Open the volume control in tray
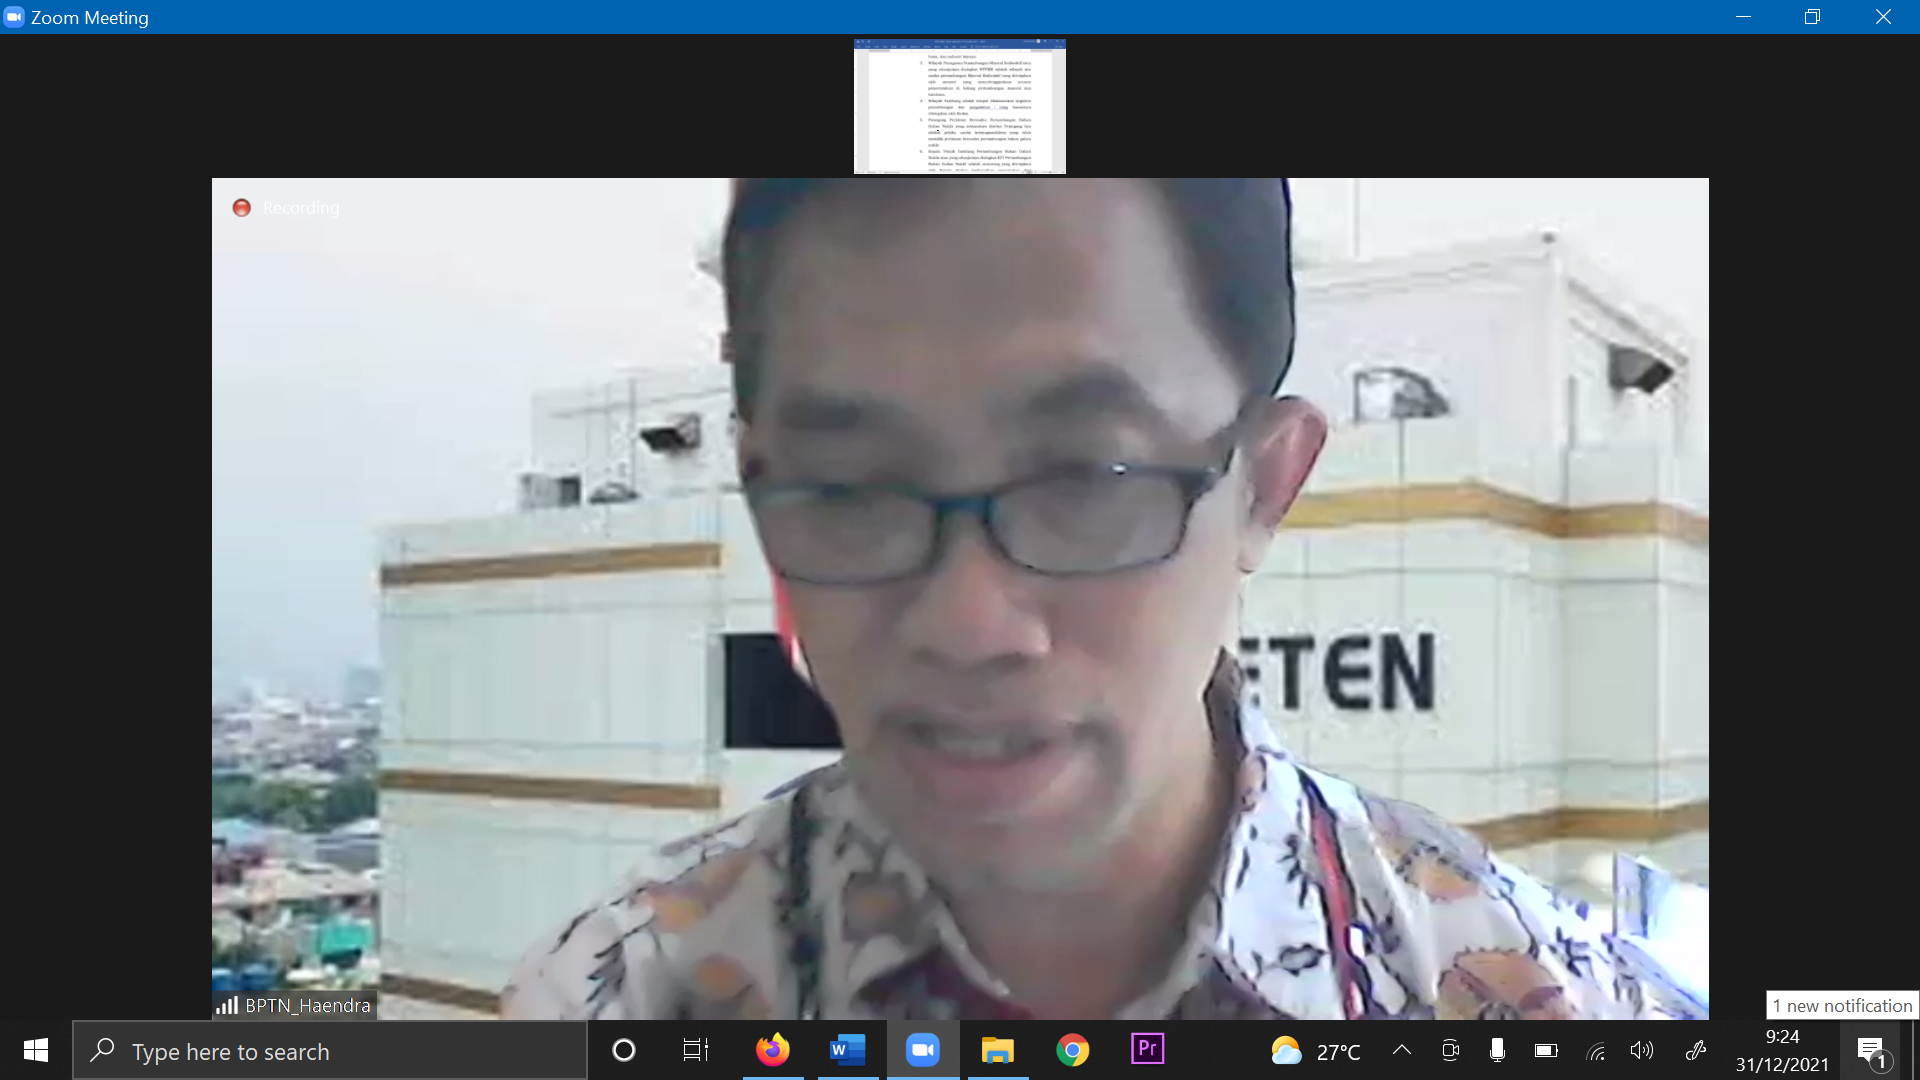The image size is (1920, 1080). tap(1642, 1050)
